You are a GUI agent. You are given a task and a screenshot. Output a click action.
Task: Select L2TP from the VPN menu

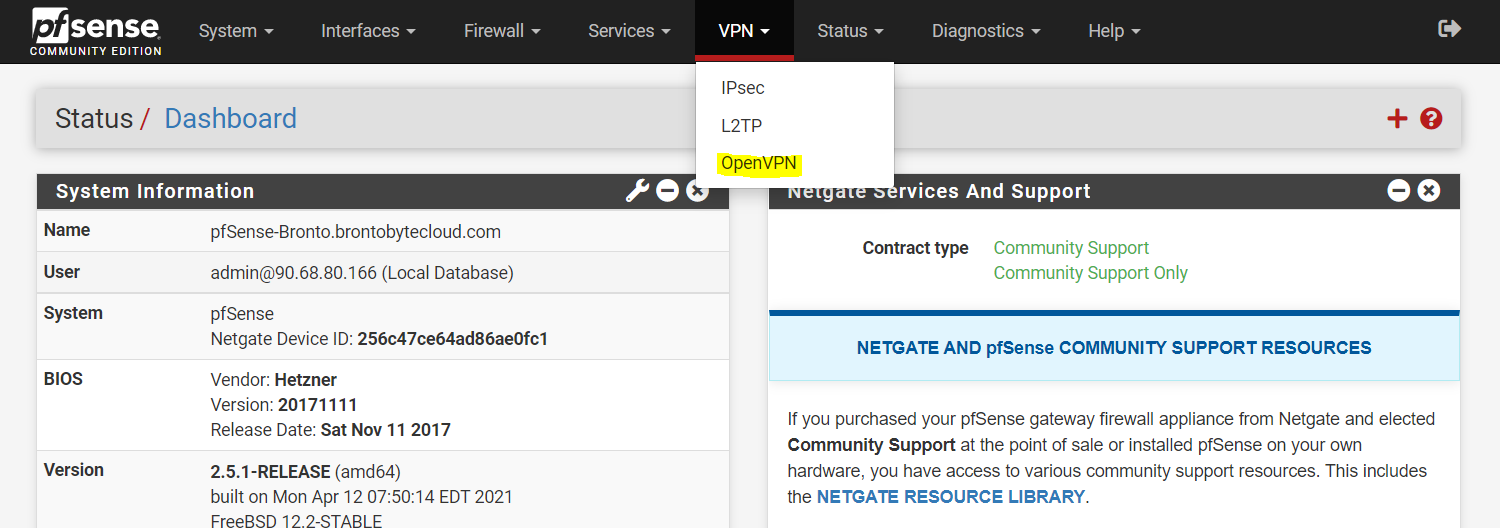point(742,126)
